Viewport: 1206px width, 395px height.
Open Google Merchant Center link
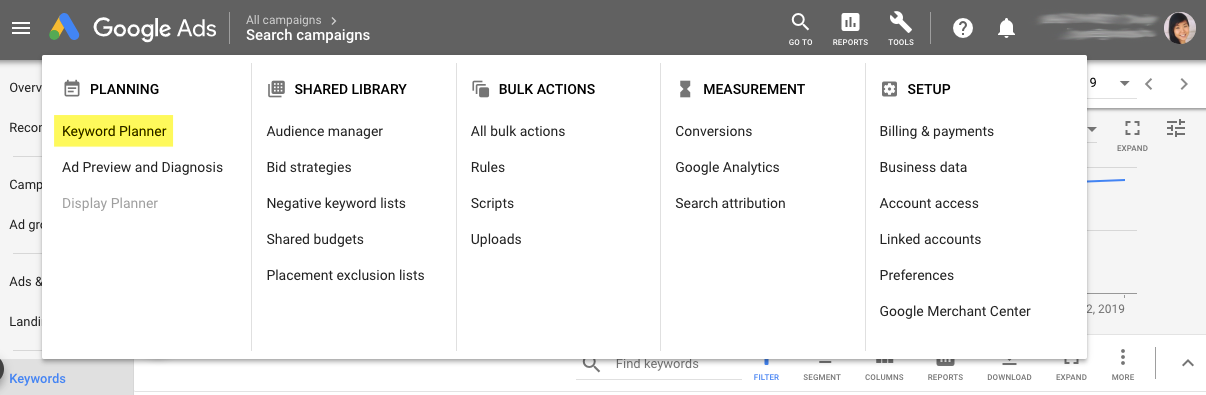coord(955,311)
